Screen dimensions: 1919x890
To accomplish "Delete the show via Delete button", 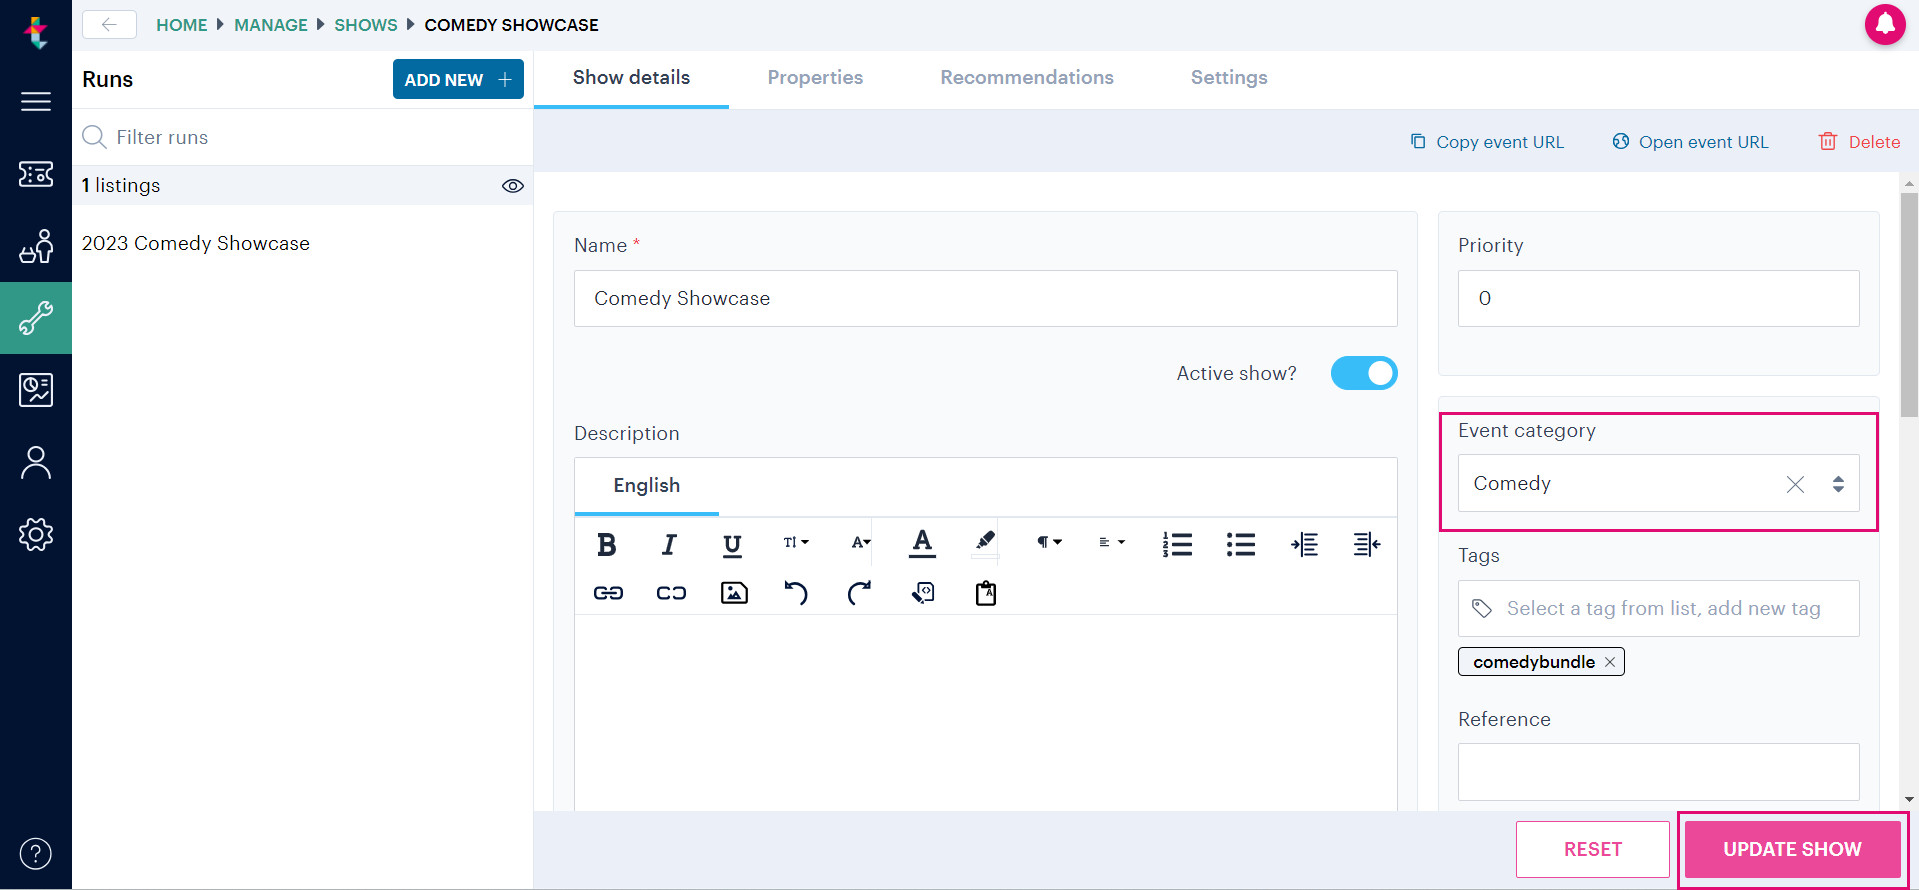I will tap(1859, 142).
